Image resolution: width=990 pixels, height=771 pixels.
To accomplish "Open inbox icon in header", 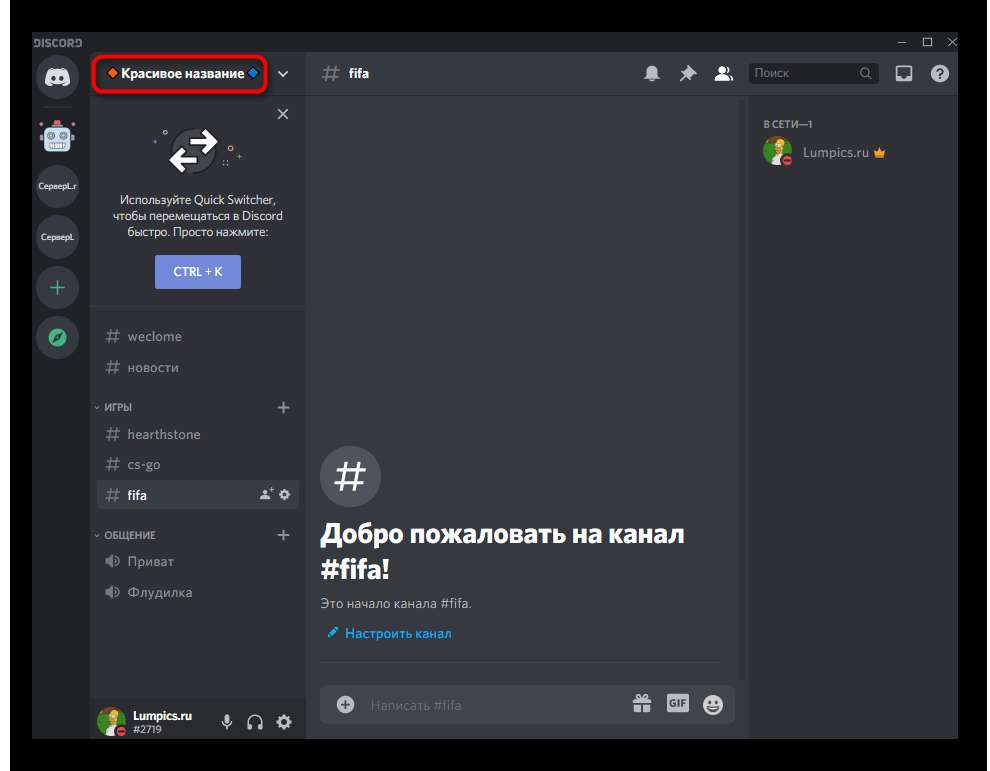I will (904, 74).
